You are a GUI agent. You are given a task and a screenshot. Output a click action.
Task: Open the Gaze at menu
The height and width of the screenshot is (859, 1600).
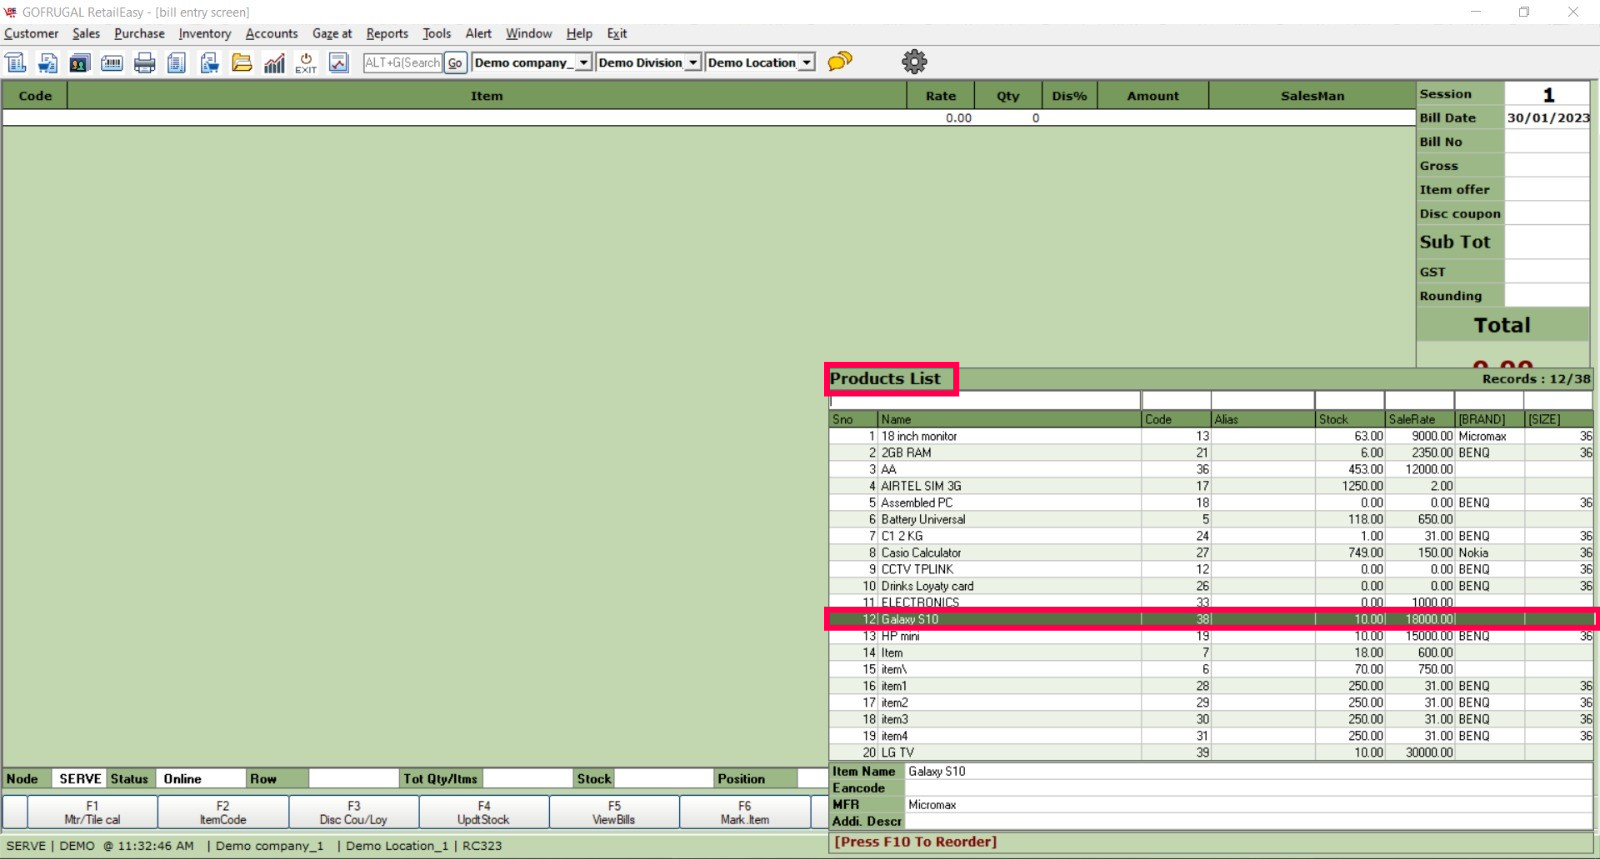click(332, 34)
